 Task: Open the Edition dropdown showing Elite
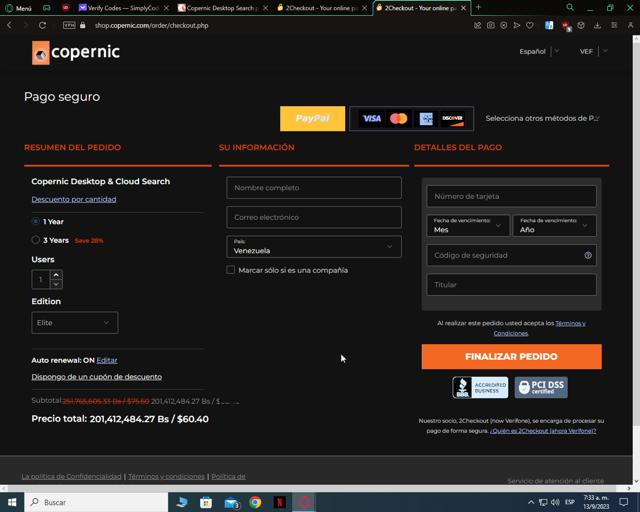pyautogui.click(x=75, y=323)
